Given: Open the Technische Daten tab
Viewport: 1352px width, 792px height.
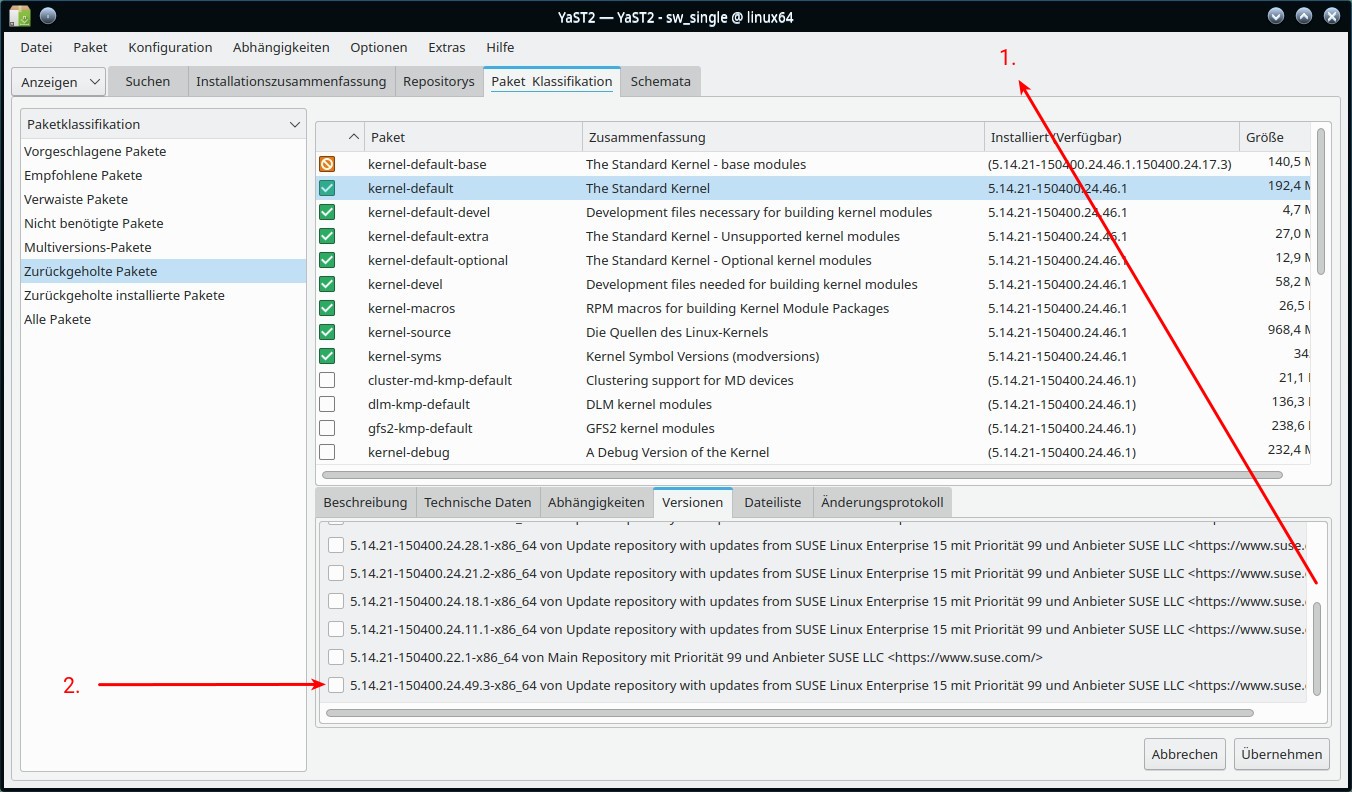Looking at the screenshot, I should click(478, 502).
